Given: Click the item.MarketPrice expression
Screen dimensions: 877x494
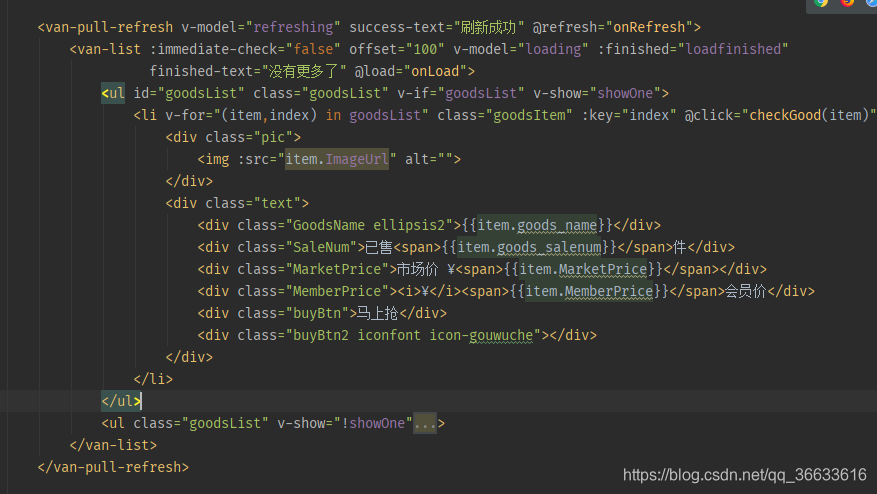Looking at the screenshot, I should coord(583,269).
